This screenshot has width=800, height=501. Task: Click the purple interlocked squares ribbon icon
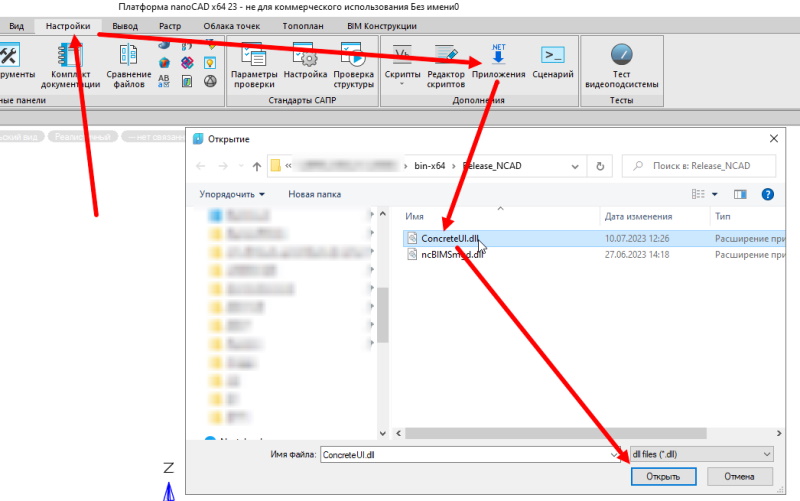click(x=187, y=62)
